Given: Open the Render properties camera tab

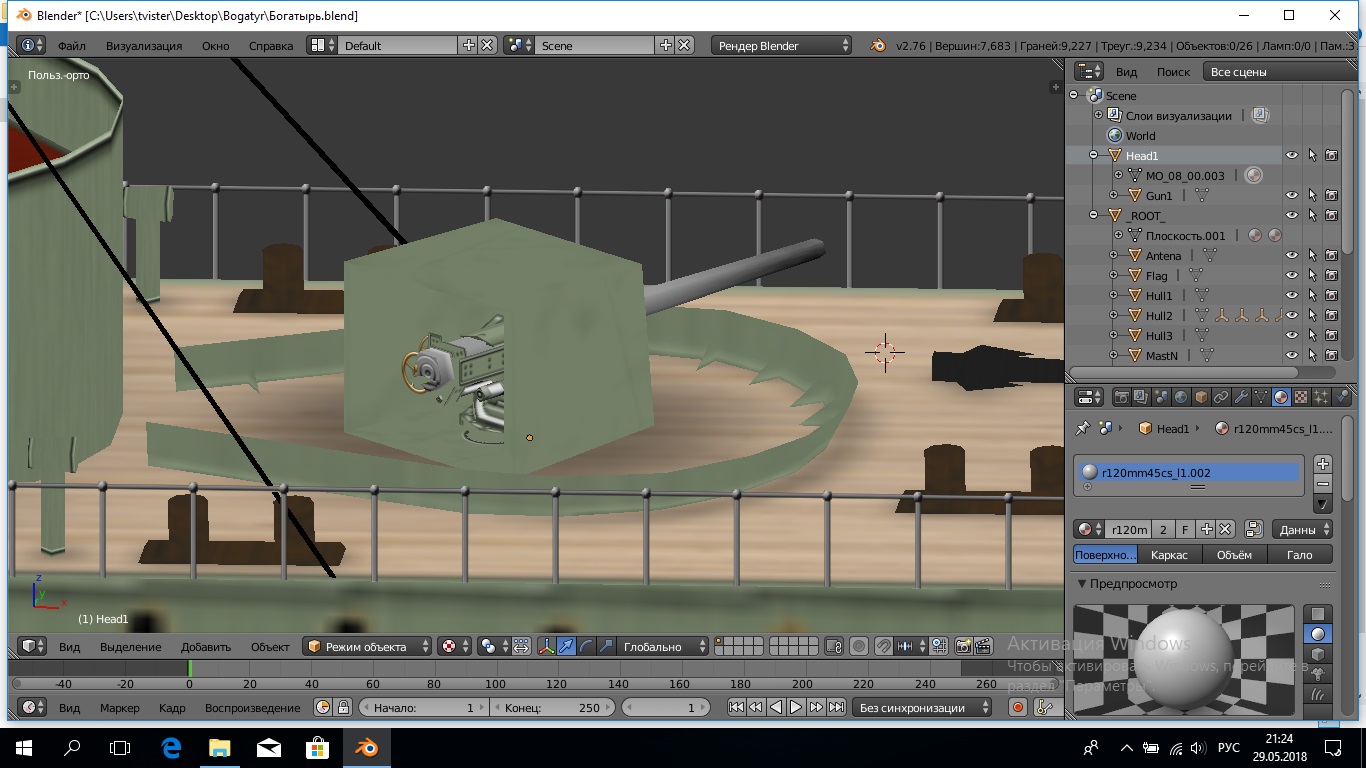Looking at the screenshot, I should coord(1122,397).
